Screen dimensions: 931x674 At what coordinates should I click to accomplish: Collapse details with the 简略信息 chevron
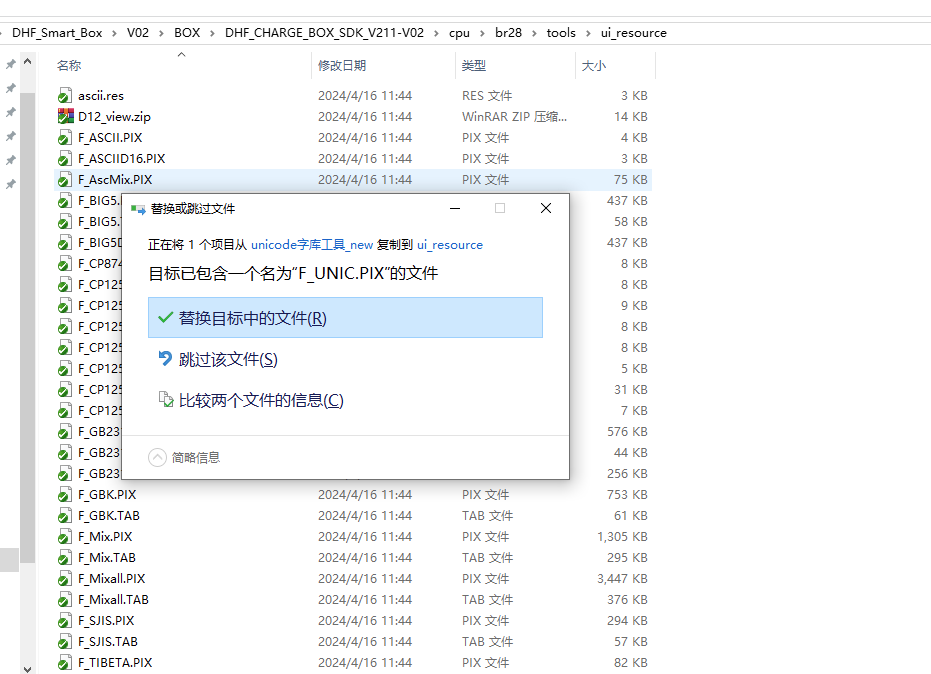tap(157, 457)
